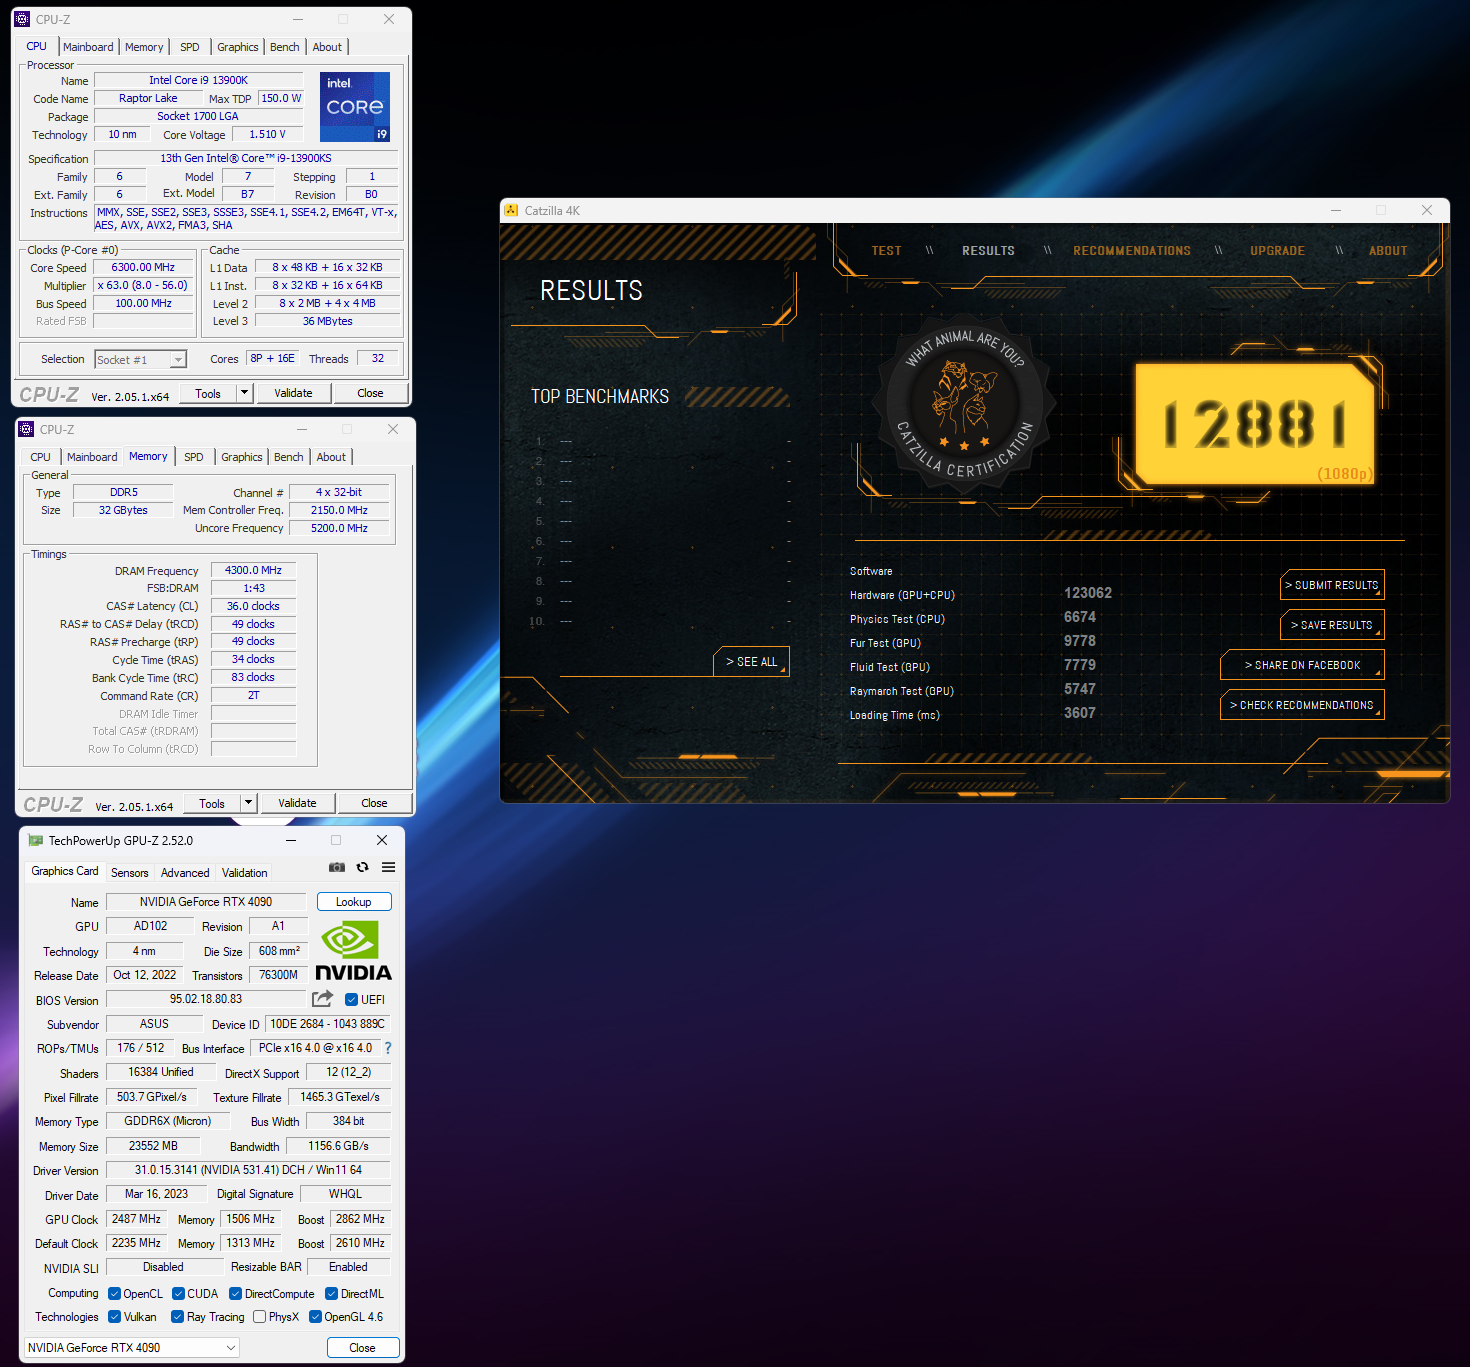Screen dimensions: 1470x1367
Task: Refresh GPU-Z data with refresh icon
Action: click(362, 867)
